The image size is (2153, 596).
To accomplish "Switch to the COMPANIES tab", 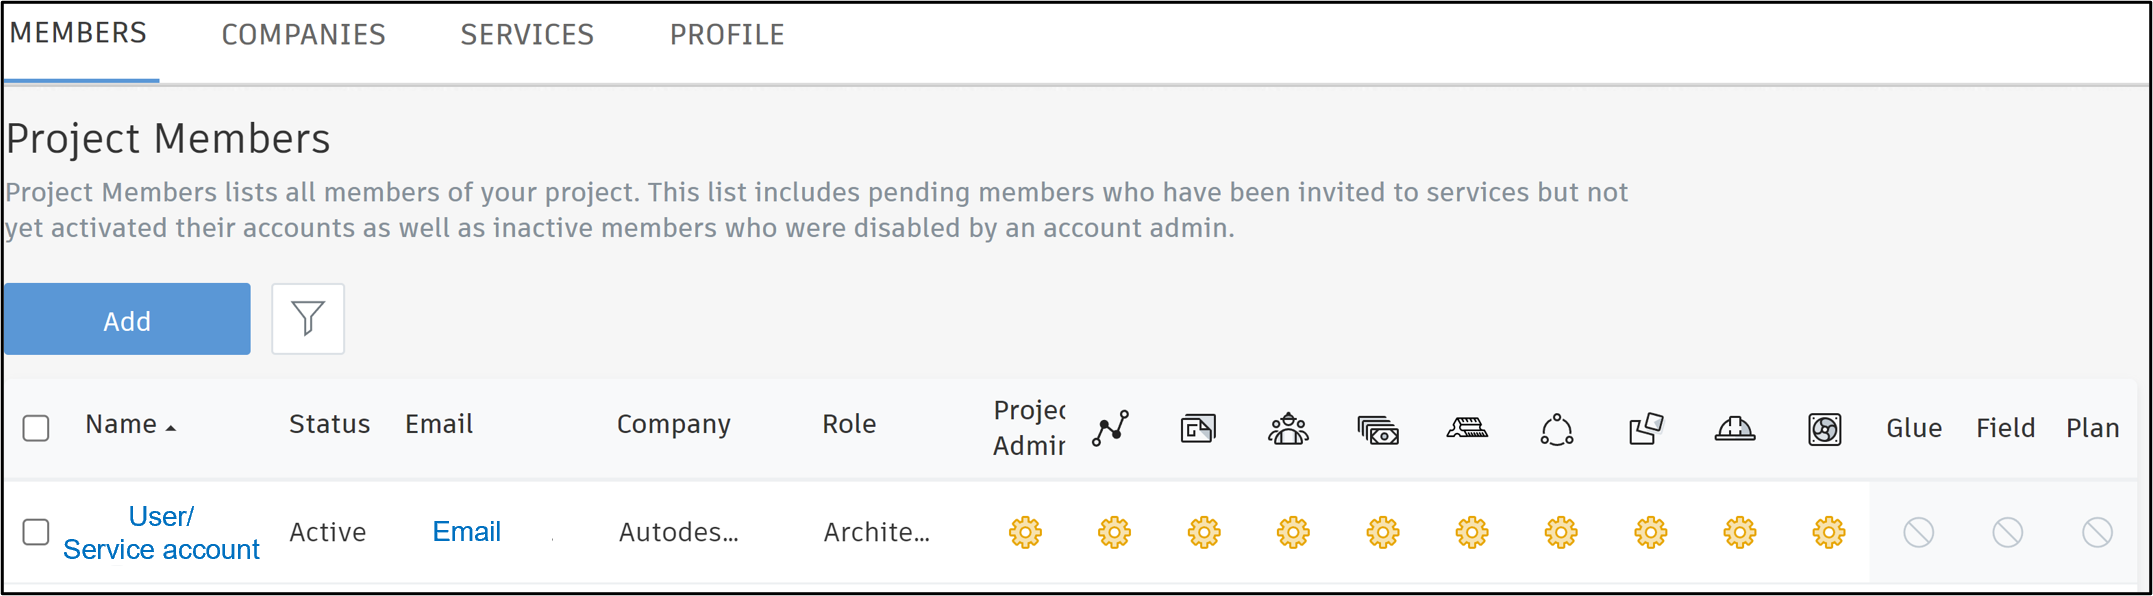I will [x=303, y=34].
